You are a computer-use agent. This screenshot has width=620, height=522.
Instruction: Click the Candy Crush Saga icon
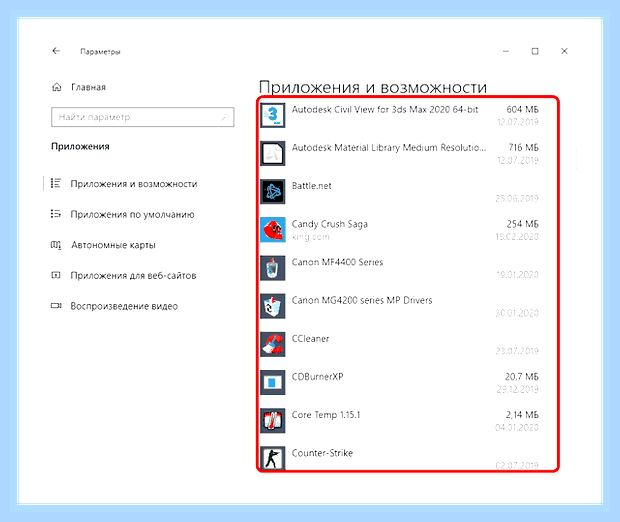(272, 230)
